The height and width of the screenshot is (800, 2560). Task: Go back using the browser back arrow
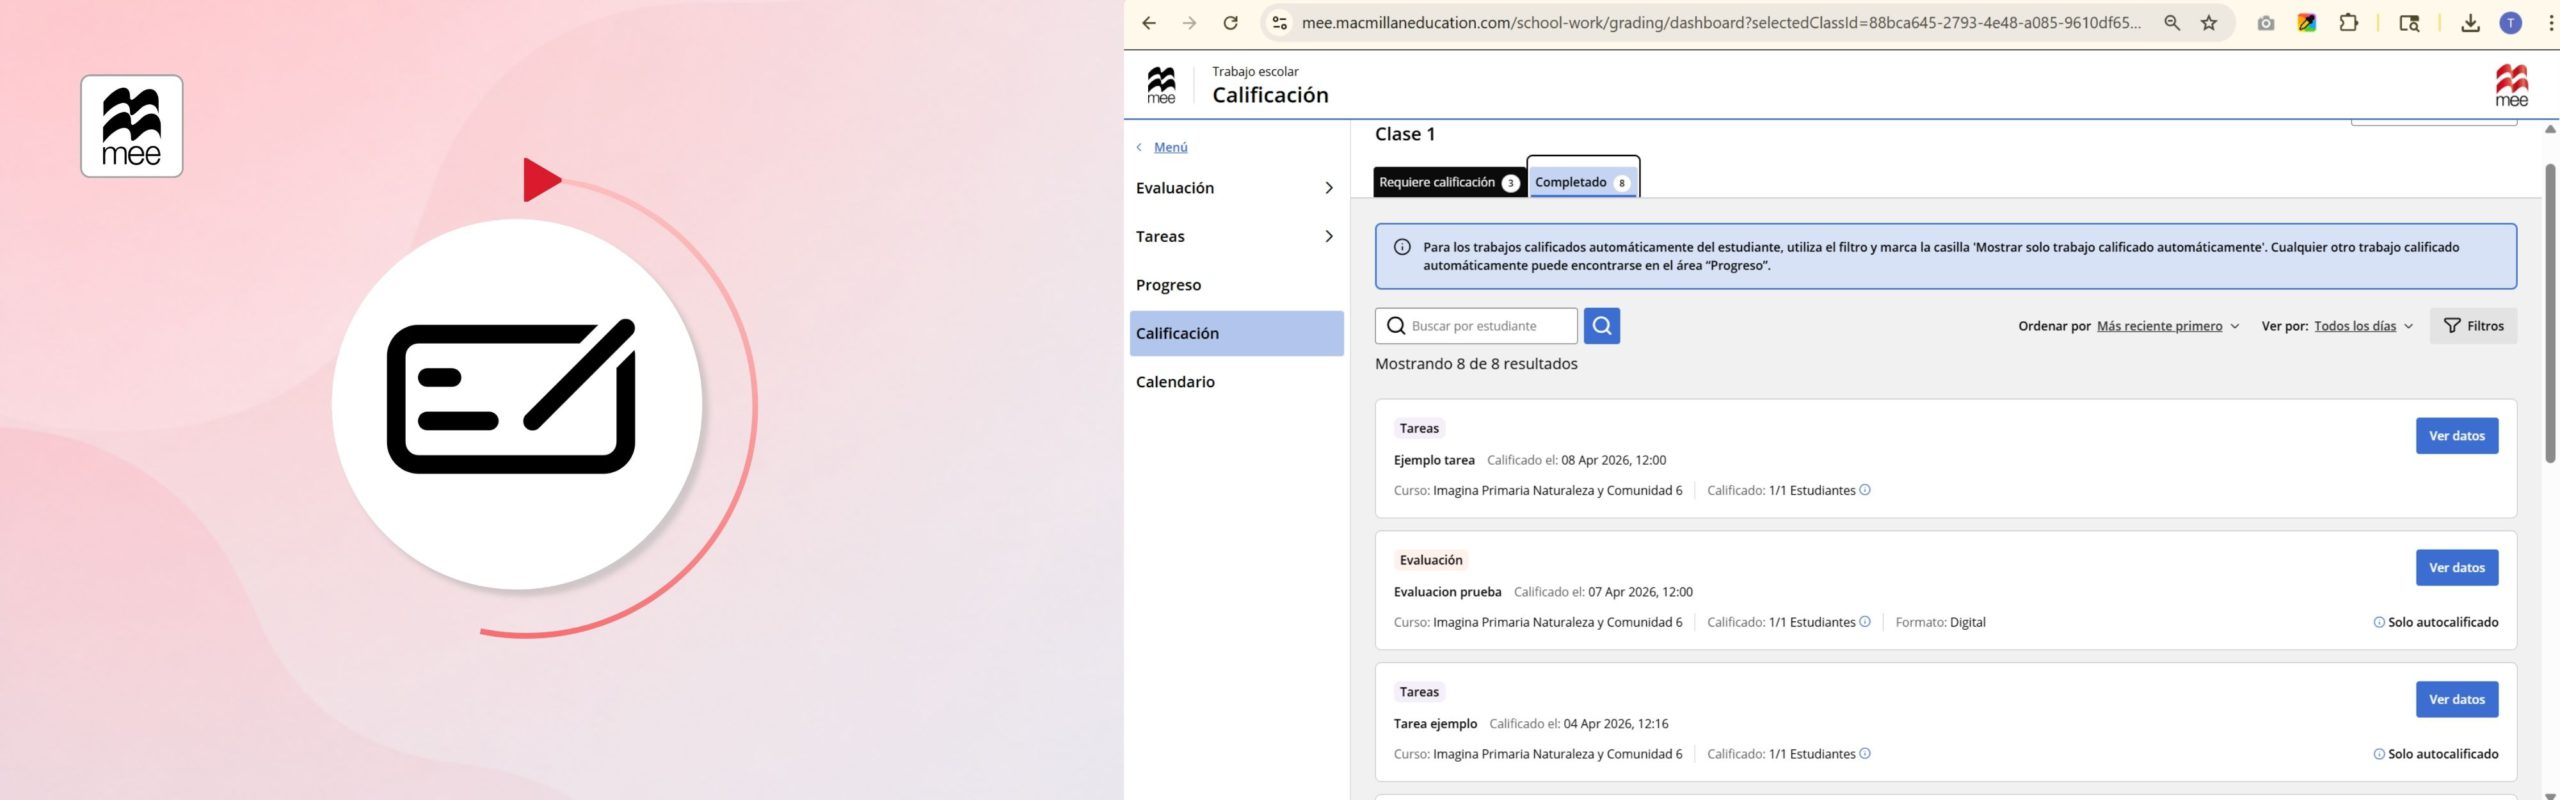[x=1149, y=23]
